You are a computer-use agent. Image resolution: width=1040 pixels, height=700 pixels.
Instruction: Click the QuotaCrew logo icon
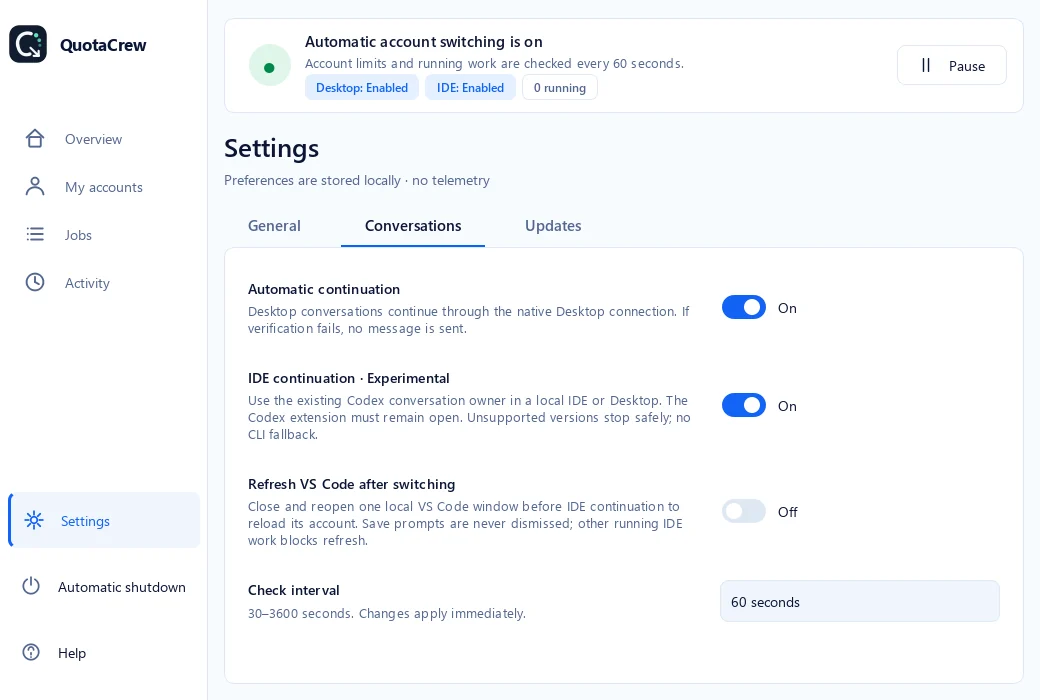[28, 44]
